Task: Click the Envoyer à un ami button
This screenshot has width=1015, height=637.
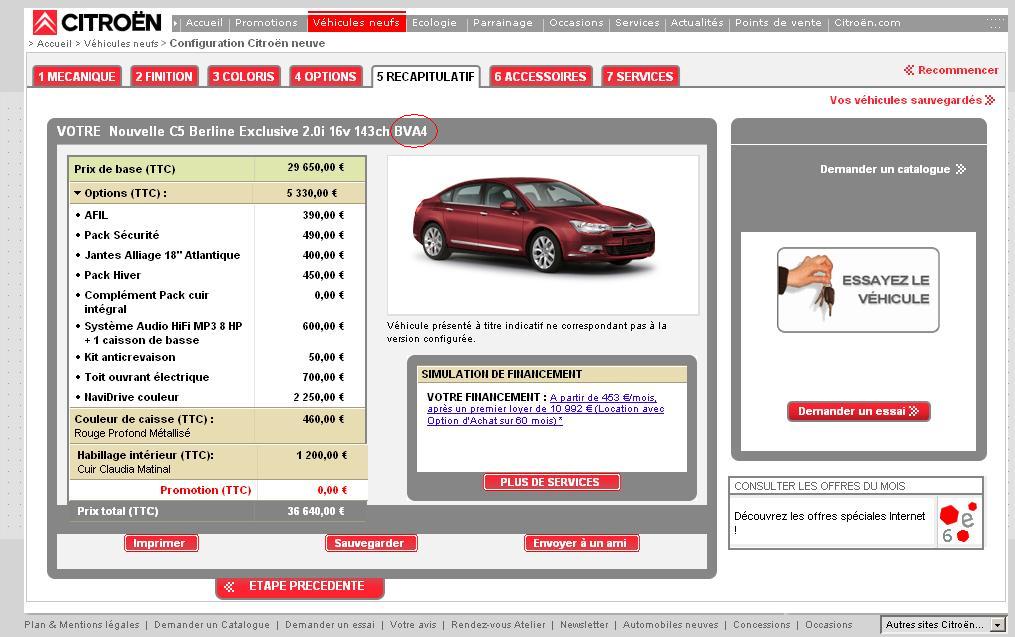Action: (581, 543)
